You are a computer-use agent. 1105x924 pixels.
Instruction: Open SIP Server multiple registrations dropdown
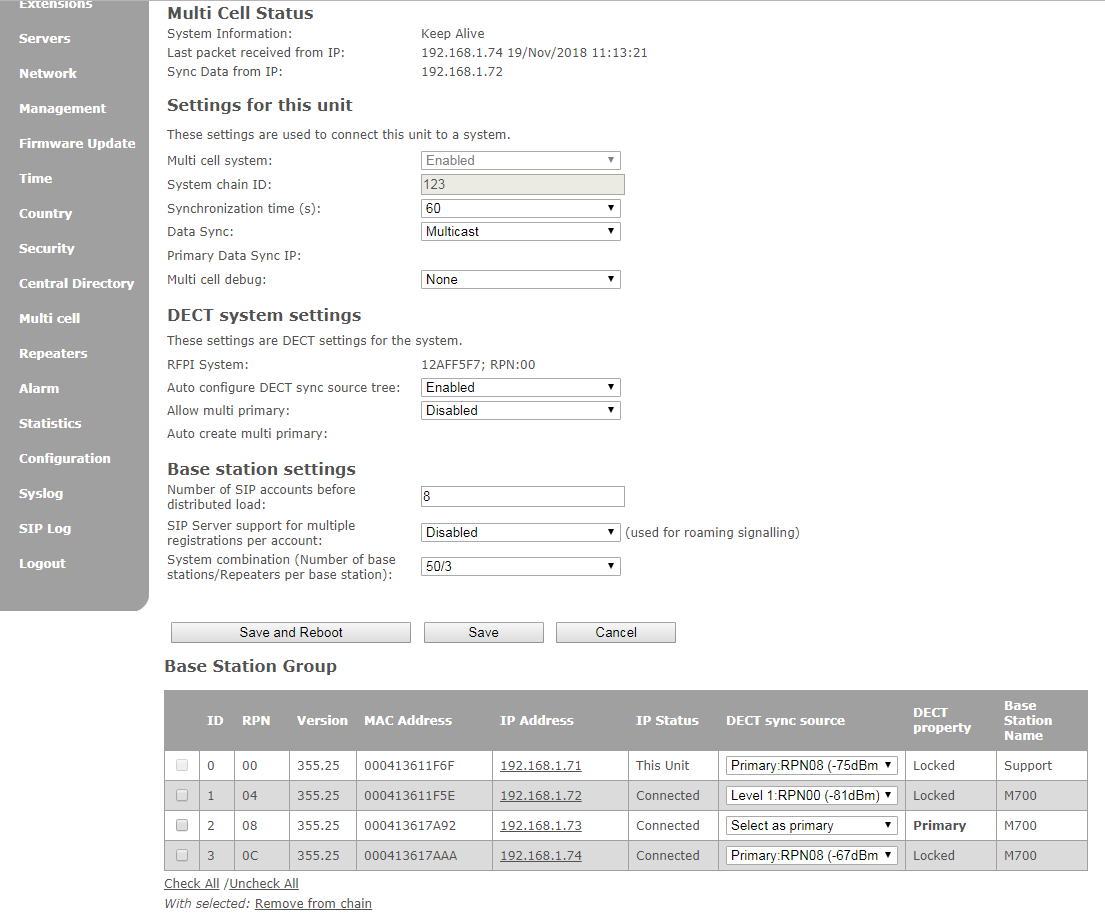[x=521, y=532]
